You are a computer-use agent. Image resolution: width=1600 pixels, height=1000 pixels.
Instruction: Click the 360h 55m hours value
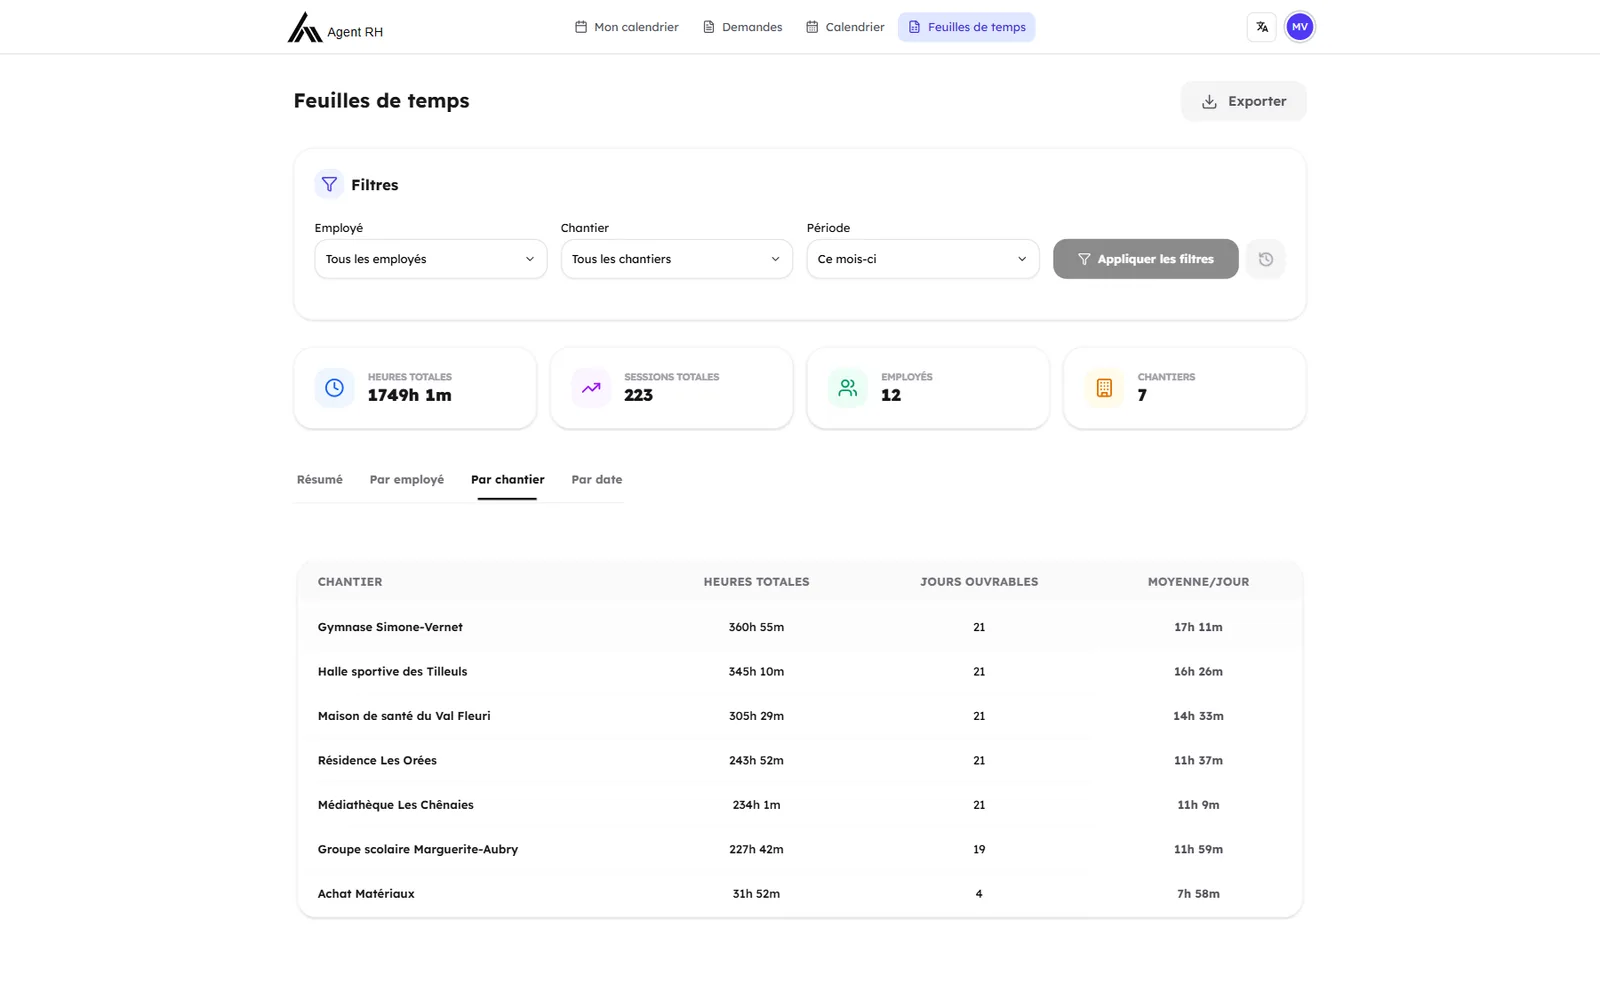coord(756,627)
